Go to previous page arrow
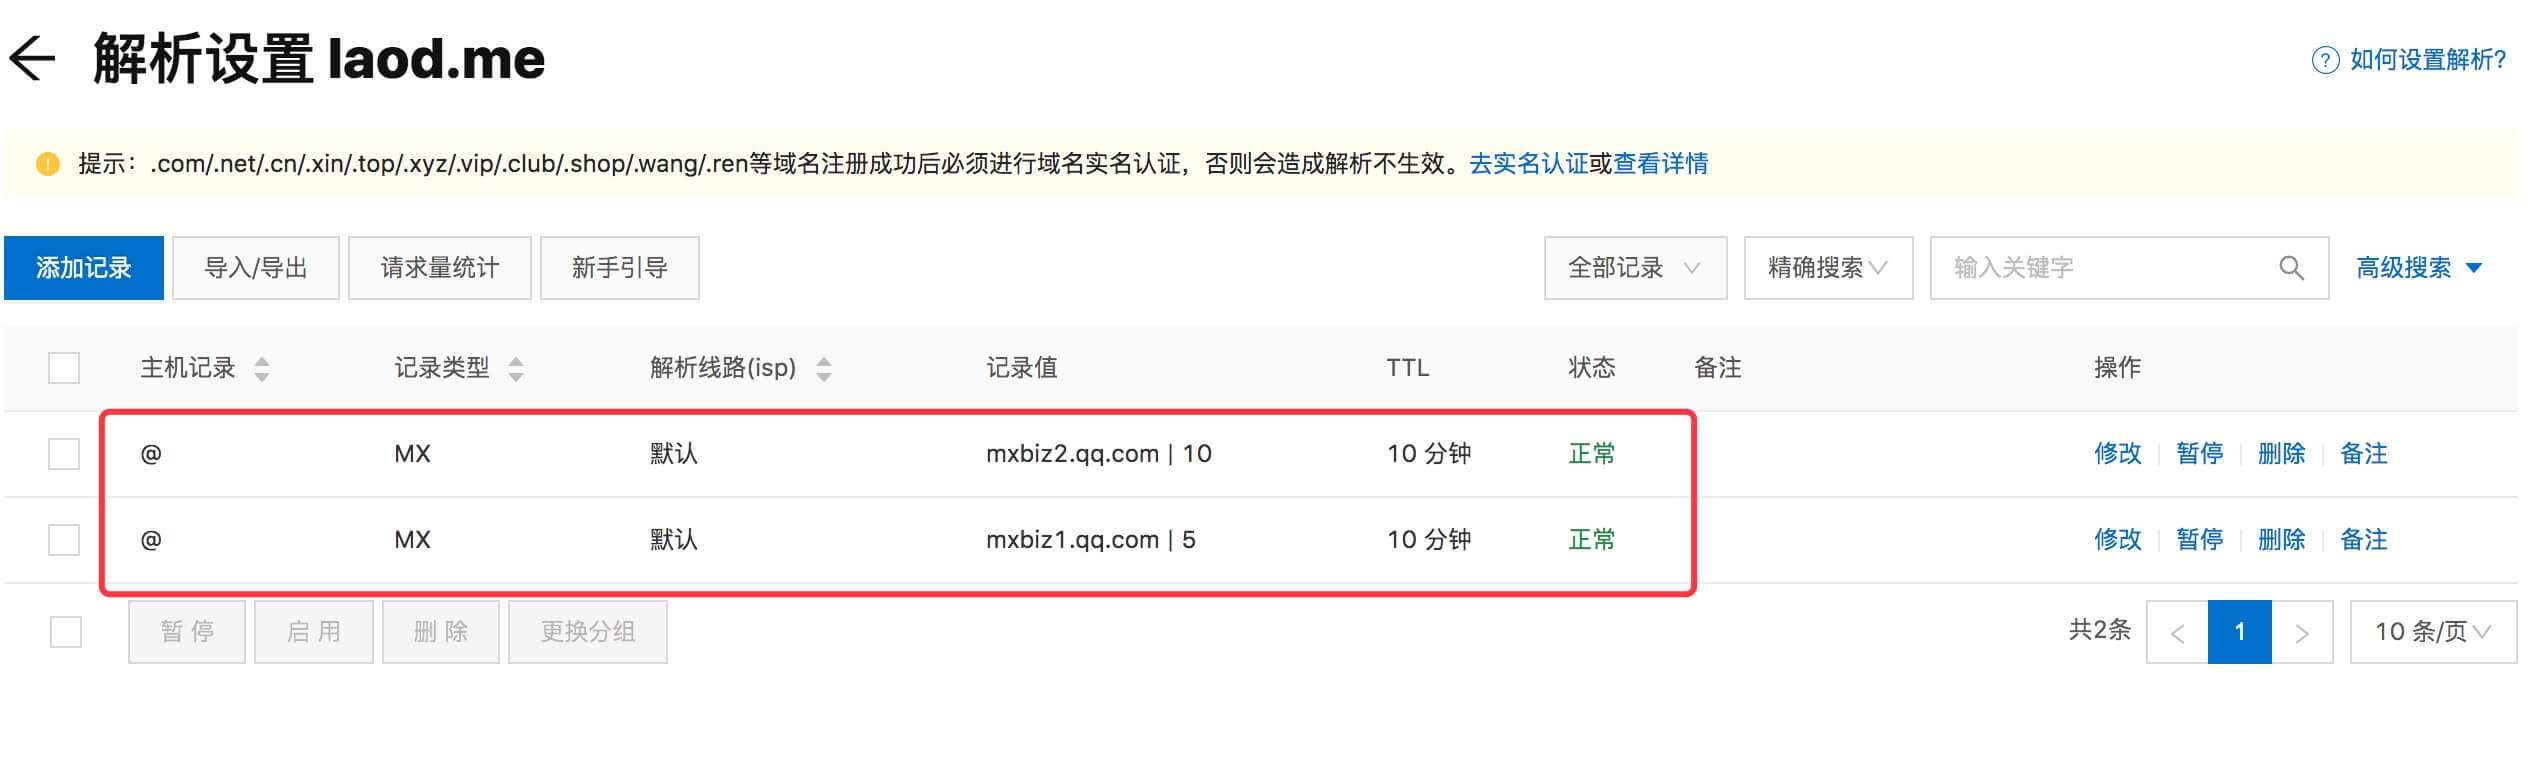This screenshot has height=758, width=2538. click(x=2177, y=632)
